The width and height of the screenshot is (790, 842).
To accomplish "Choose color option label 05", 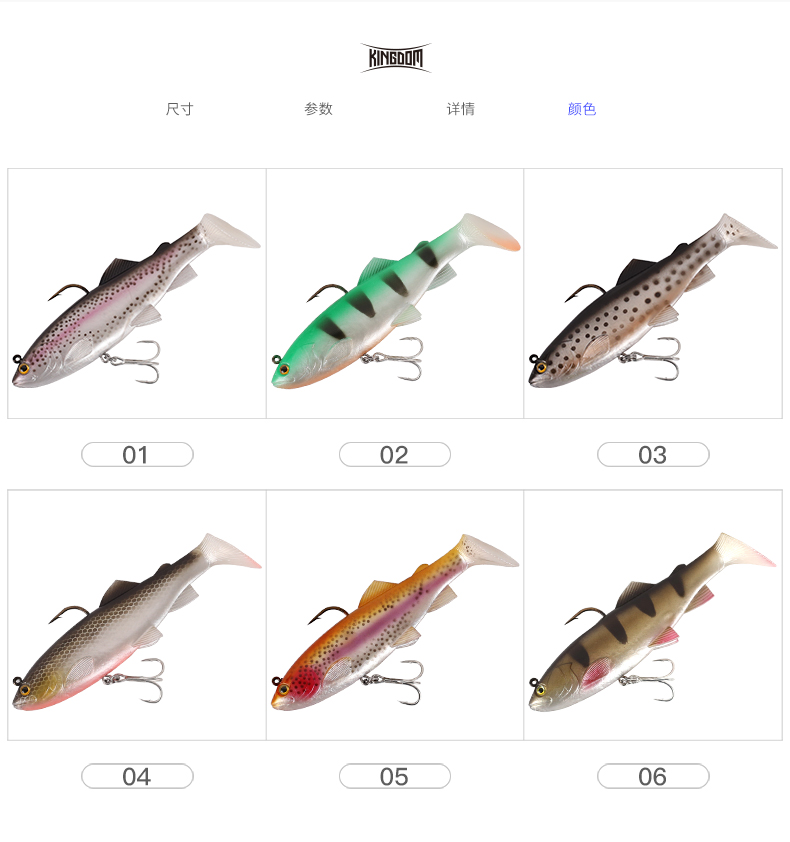I will [x=395, y=776].
